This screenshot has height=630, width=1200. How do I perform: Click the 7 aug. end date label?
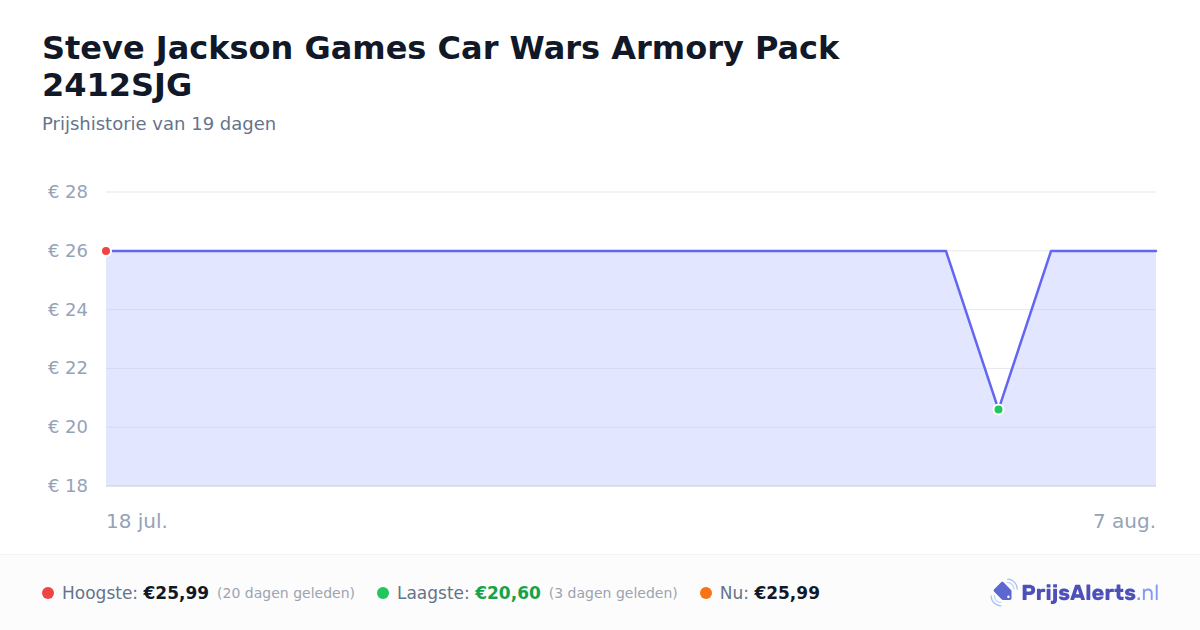pos(1125,522)
